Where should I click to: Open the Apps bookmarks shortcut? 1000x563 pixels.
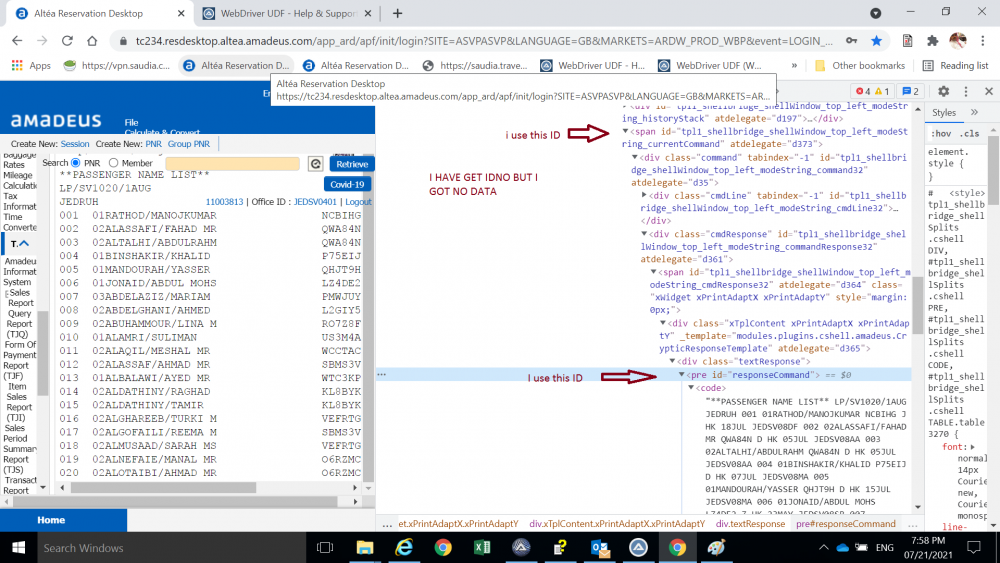[31, 65]
